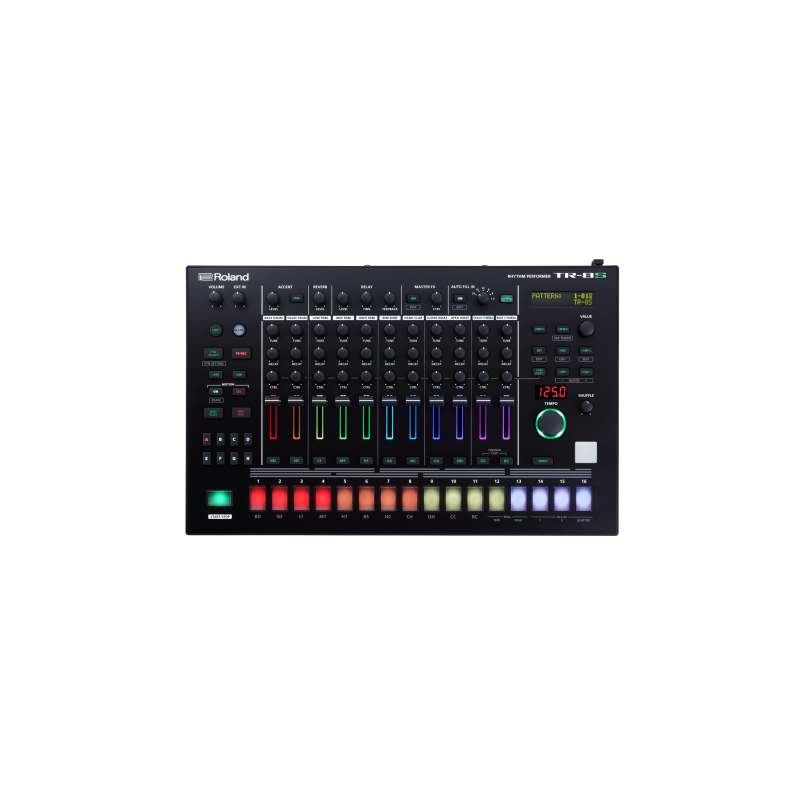Select variation C button
This screenshot has width=800, height=800.
[234, 439]
